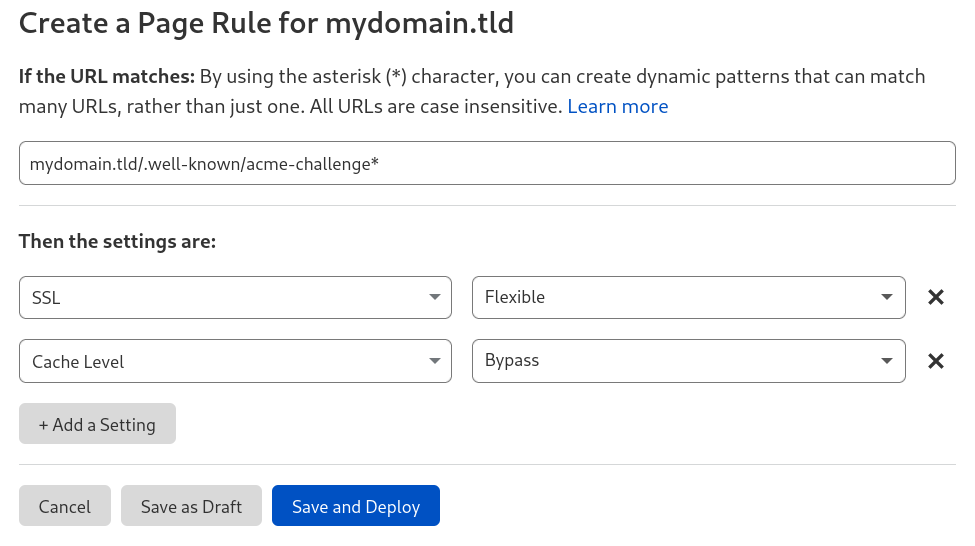This screenshot has width=975, height=546.
Task: Click Save as Draft
Action: 191,506
